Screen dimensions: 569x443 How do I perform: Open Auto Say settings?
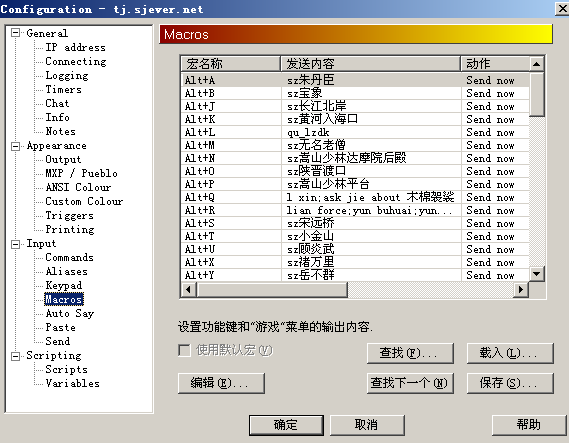pyautogui.click(x=70, y=313)
